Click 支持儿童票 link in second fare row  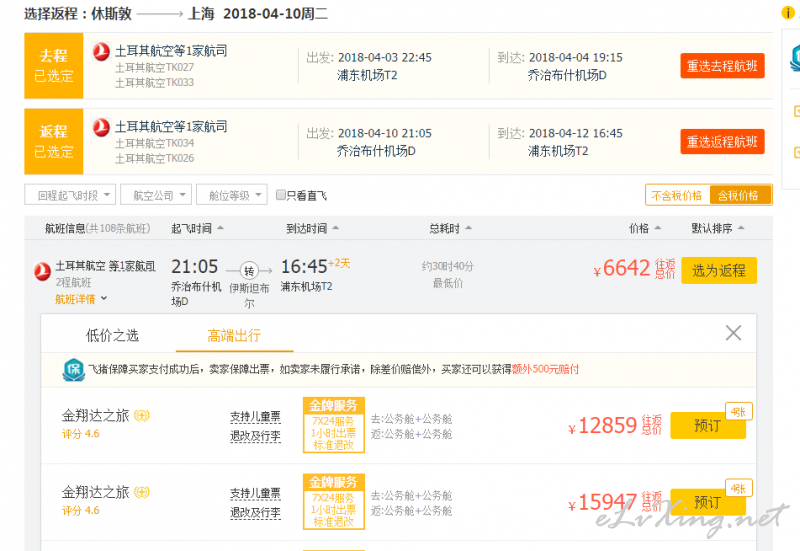[255, 493]
